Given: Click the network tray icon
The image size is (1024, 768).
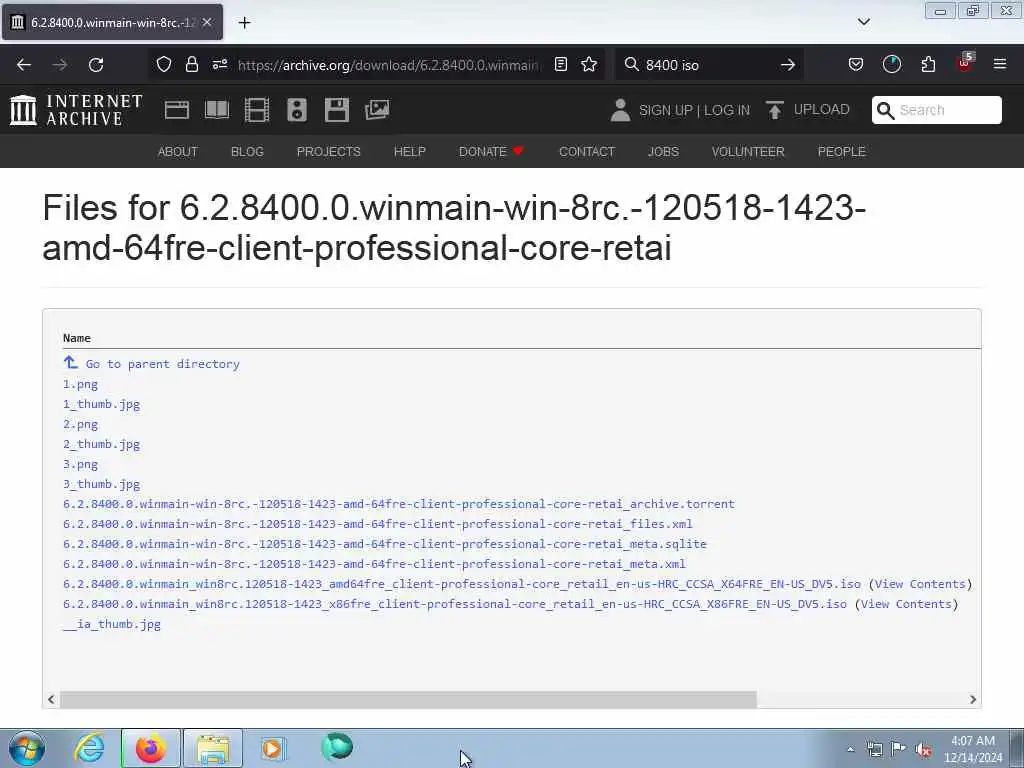Looking at the screenshot, I should point(874,750).
